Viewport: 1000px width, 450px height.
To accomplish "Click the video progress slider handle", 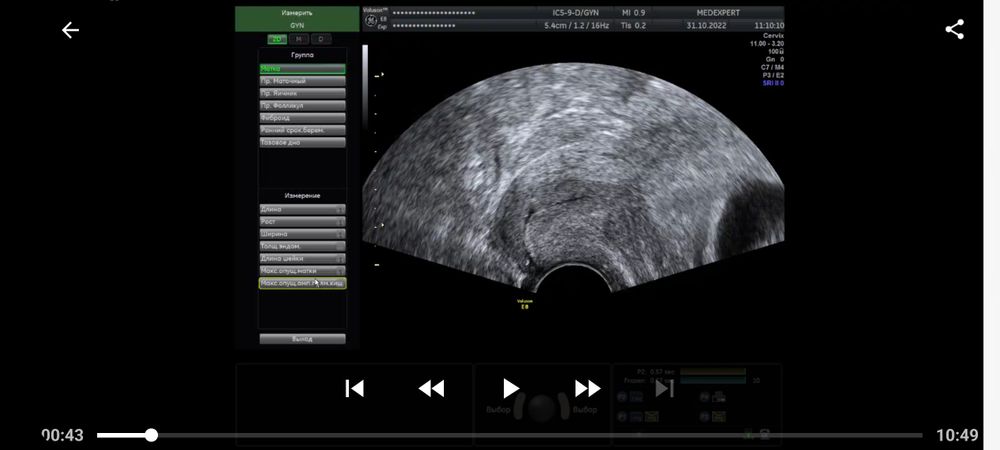I will 151,435.
